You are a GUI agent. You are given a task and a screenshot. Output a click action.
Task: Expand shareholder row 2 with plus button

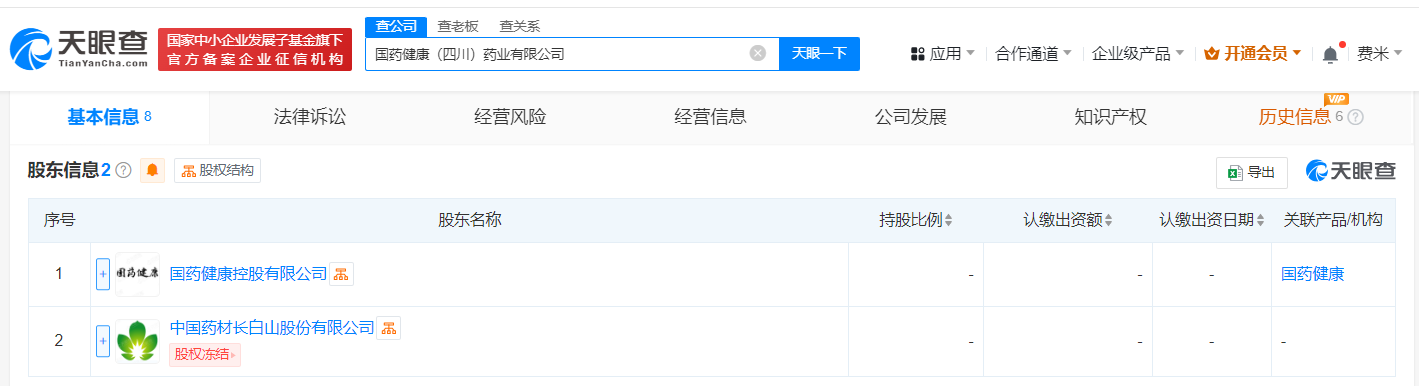(x=103, y=341)
